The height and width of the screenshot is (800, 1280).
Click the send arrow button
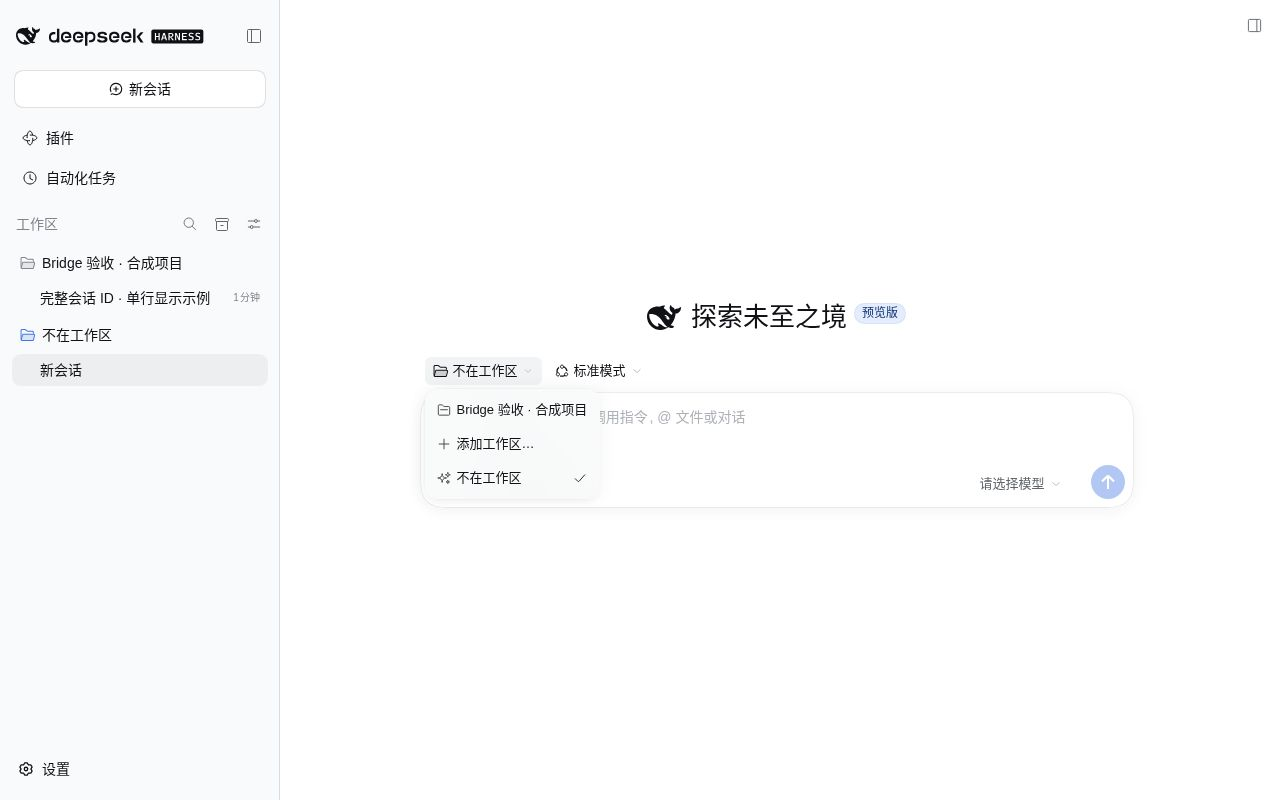pyautogui.click(x=1108, y=482)
